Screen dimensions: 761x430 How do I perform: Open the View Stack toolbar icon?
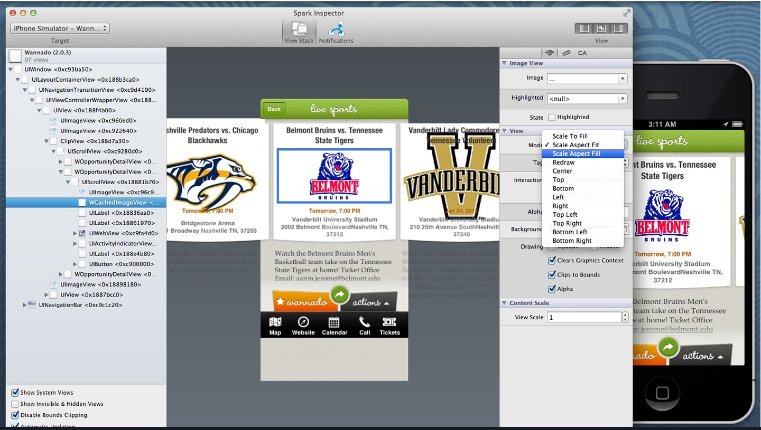[298, 33]
